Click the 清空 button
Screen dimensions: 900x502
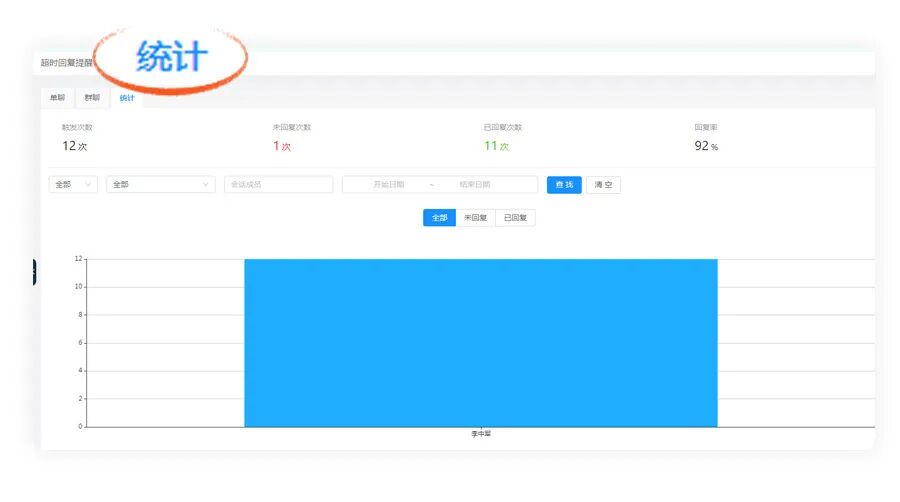pyautogui.click(x=603, y=185)
